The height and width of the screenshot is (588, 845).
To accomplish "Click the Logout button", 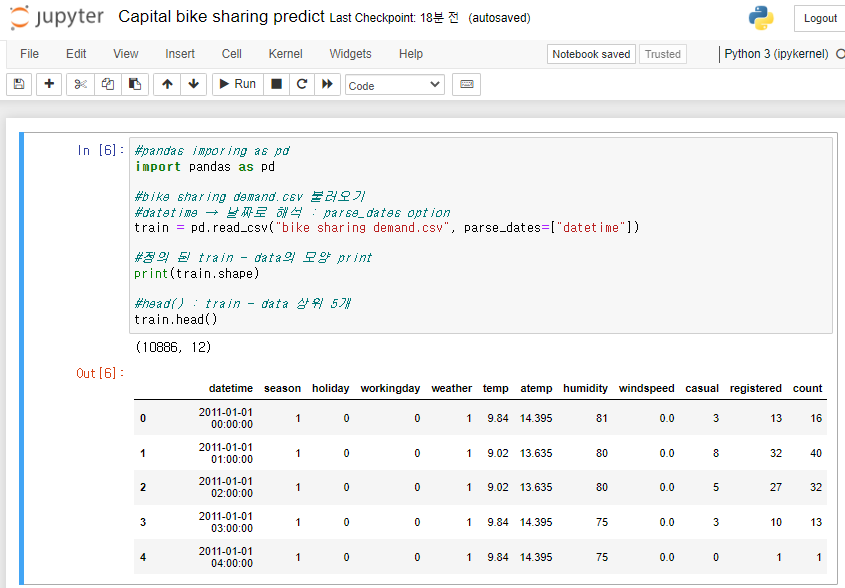I will point(820,18).
